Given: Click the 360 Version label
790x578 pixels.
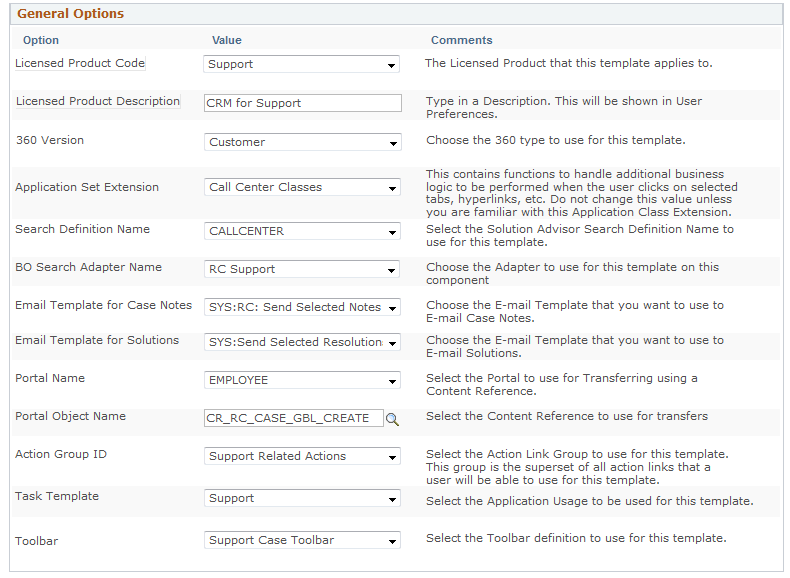Looking at the screenshot, I should click(x=50, y=140).
